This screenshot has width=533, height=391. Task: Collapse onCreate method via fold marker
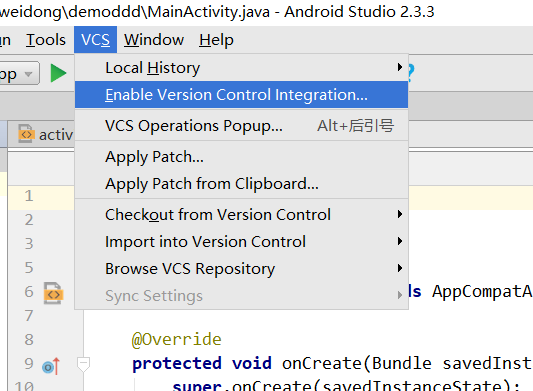click(83, 364)
